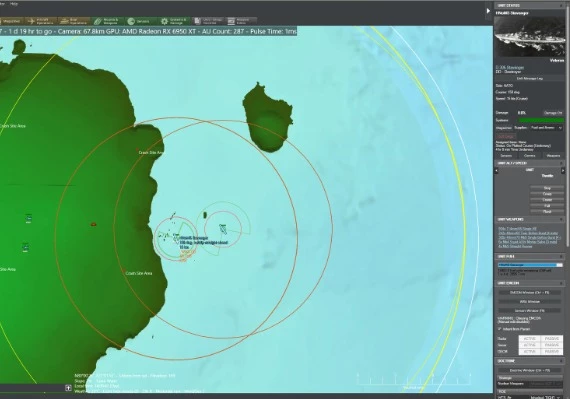Click the green Systems status bar
This screenshot has width=570, height=399.
tap(541, 120)
